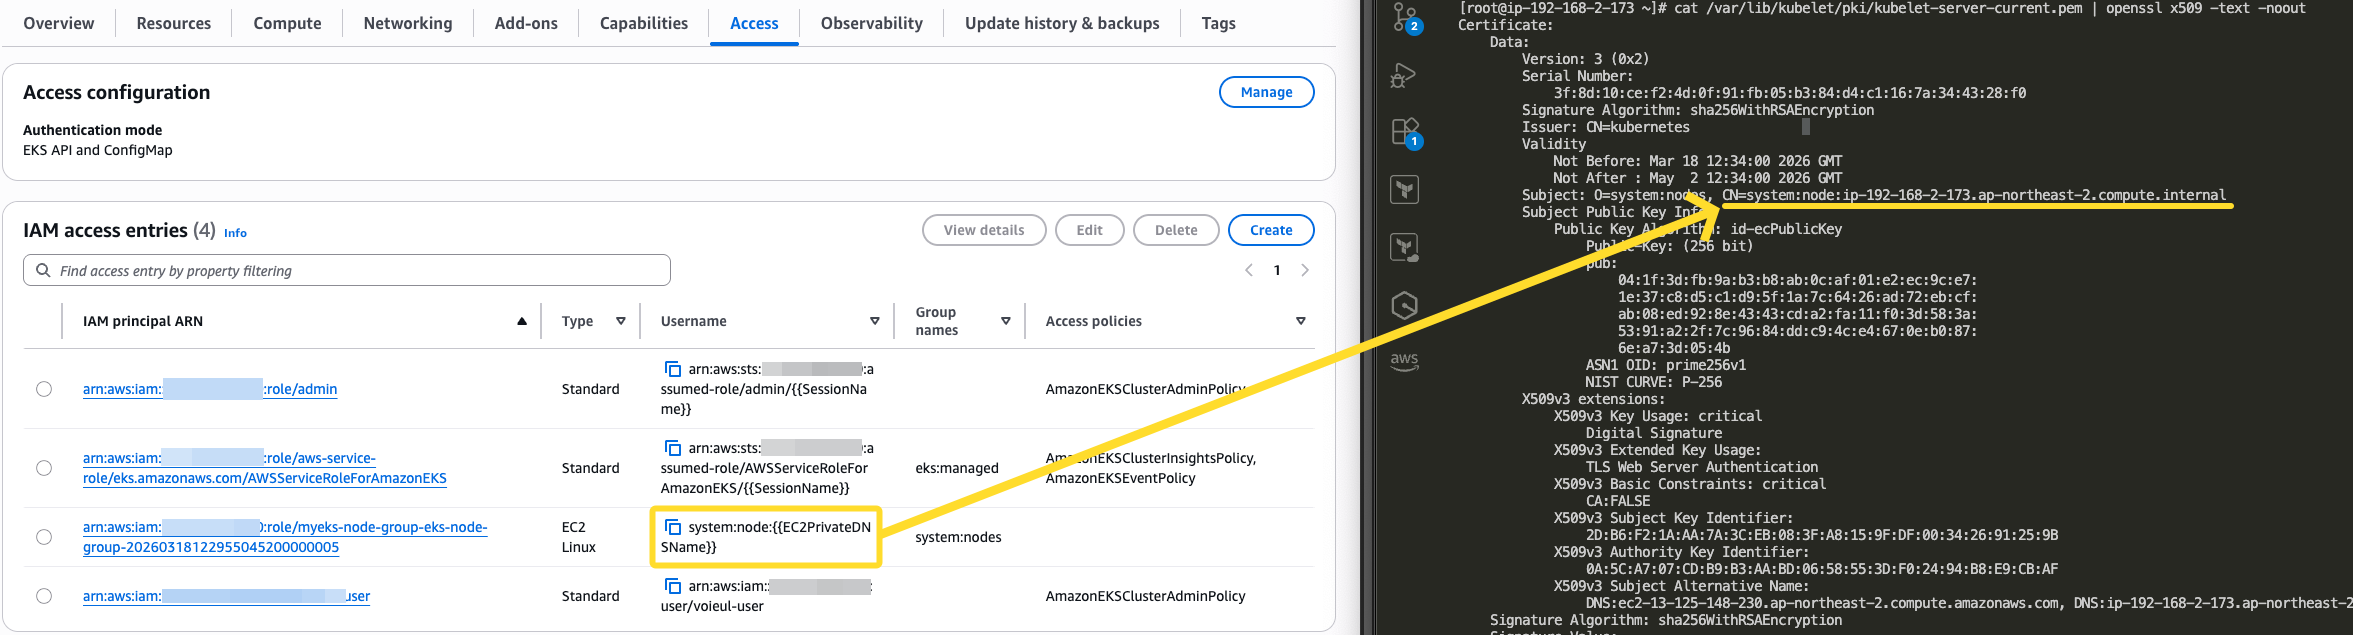The image size is (2353, 635).
Task: Click TLS Web Server Authentication in terminal
Action: point(1702,467)
